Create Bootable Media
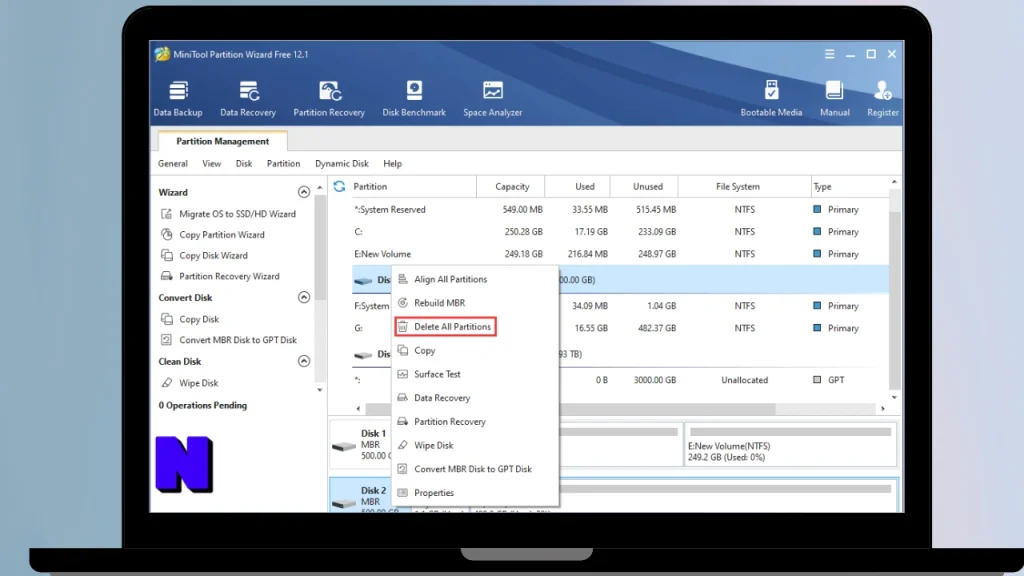The width and height of the screenshot is (1024, 576). point(771,99)
